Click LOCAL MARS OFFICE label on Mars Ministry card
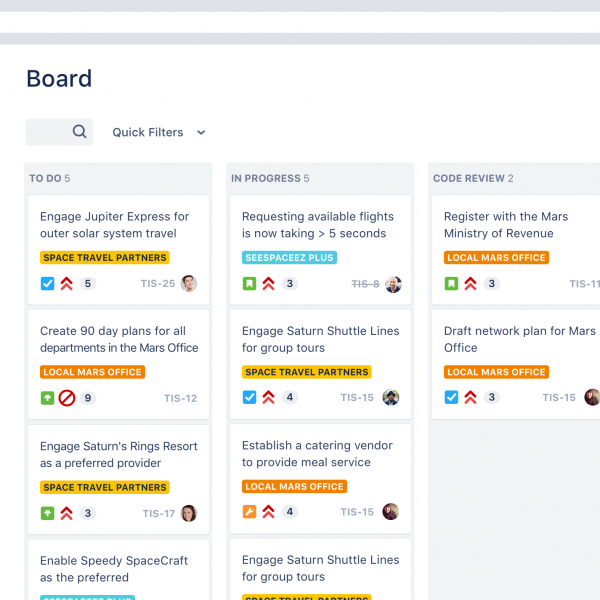Viewport: 600px width, 600px height. (497, 258)
